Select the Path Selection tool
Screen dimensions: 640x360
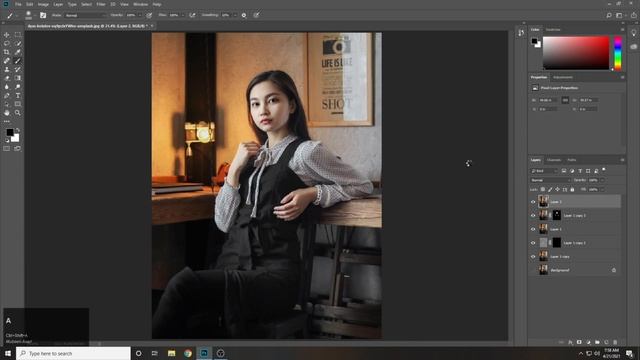(7, 104)
